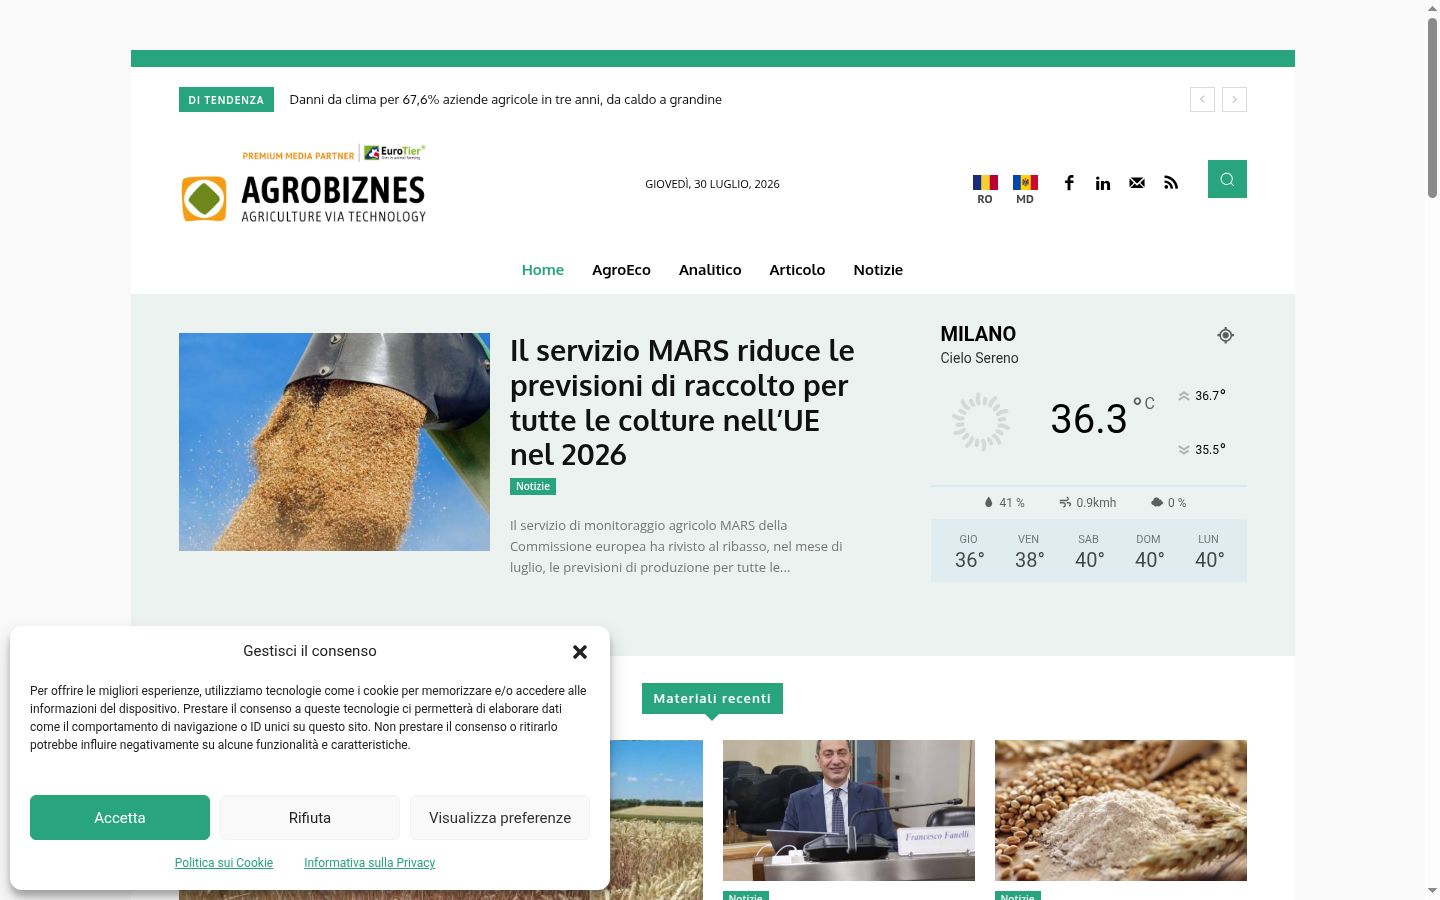Click the Materiali recenti section label

coord(712,698)
